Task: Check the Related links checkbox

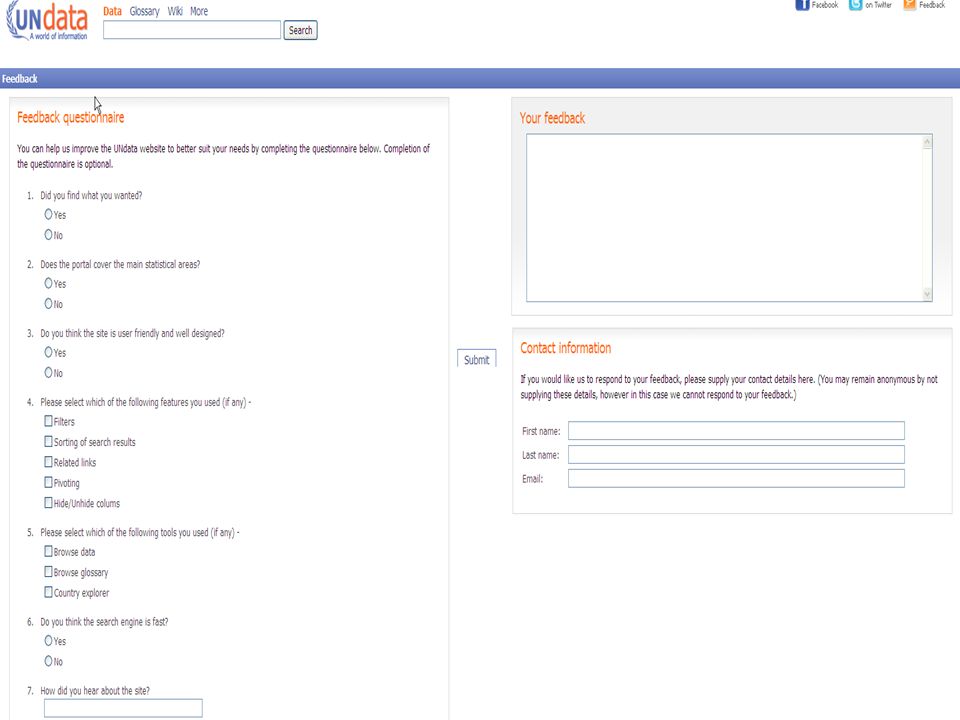Action: (48, 462)
